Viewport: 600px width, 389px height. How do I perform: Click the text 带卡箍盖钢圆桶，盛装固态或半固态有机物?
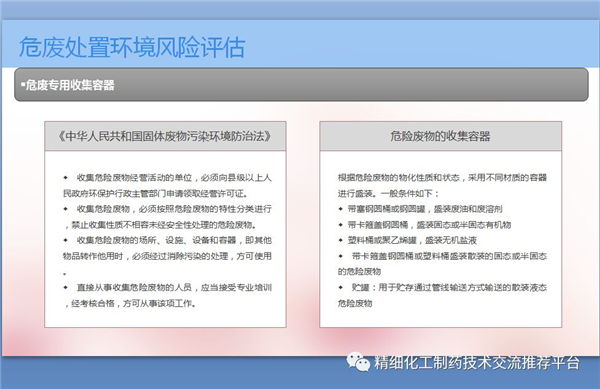(429, 225)
